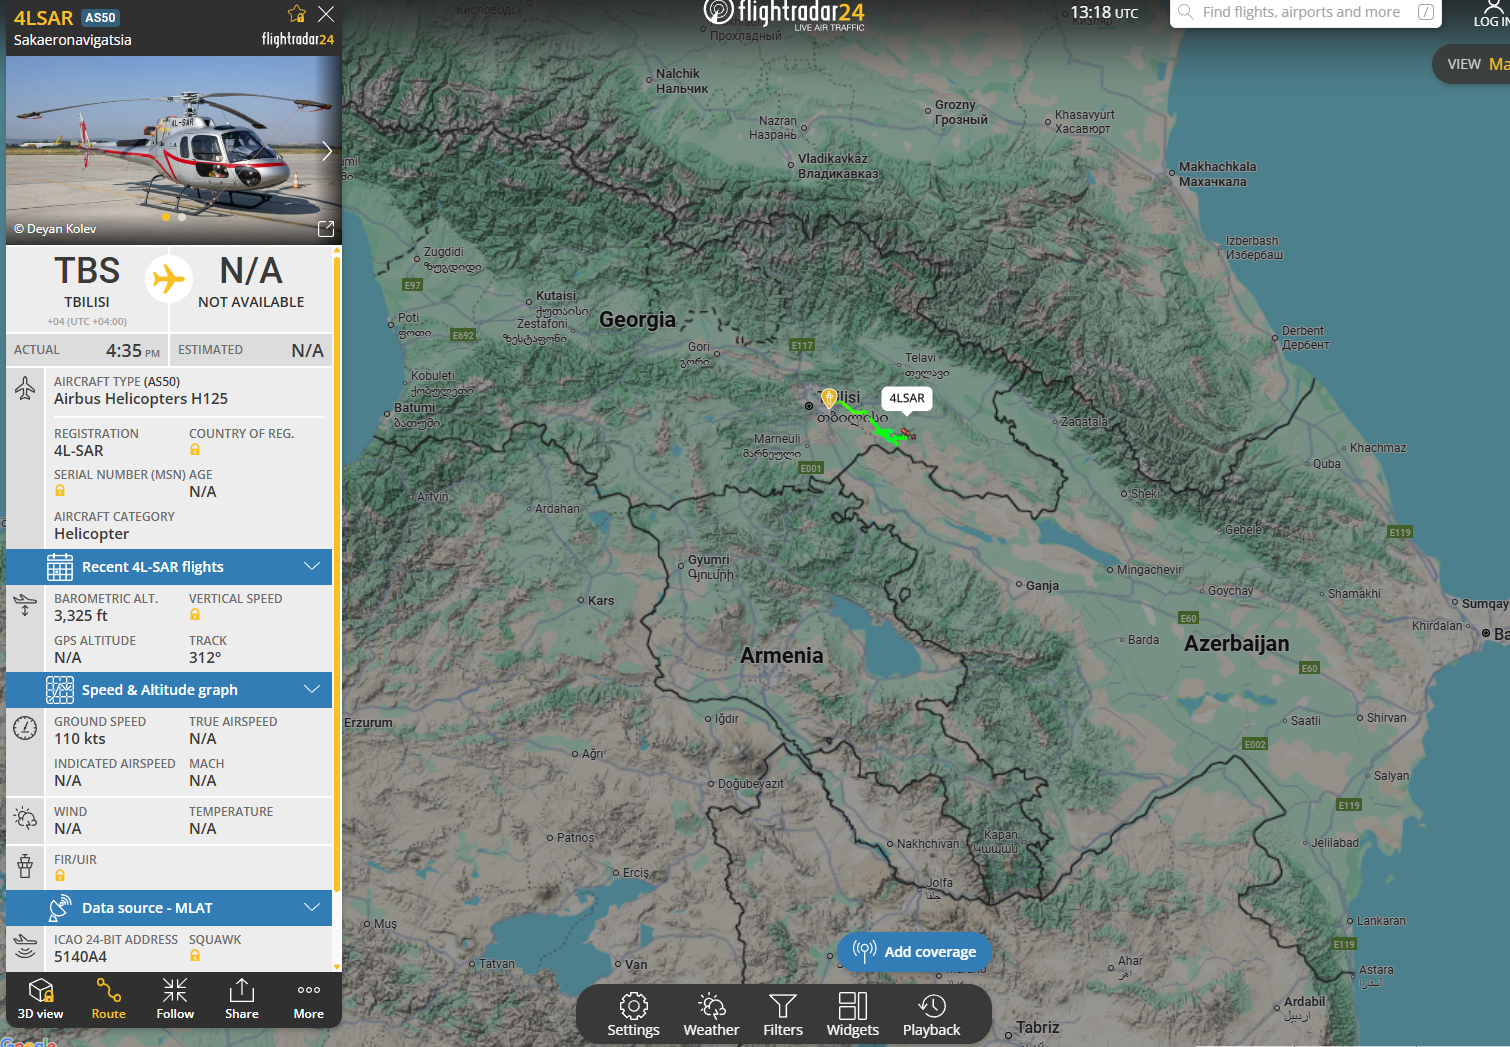Follow the 4LSAR aircraft

[x=175, y=999]
